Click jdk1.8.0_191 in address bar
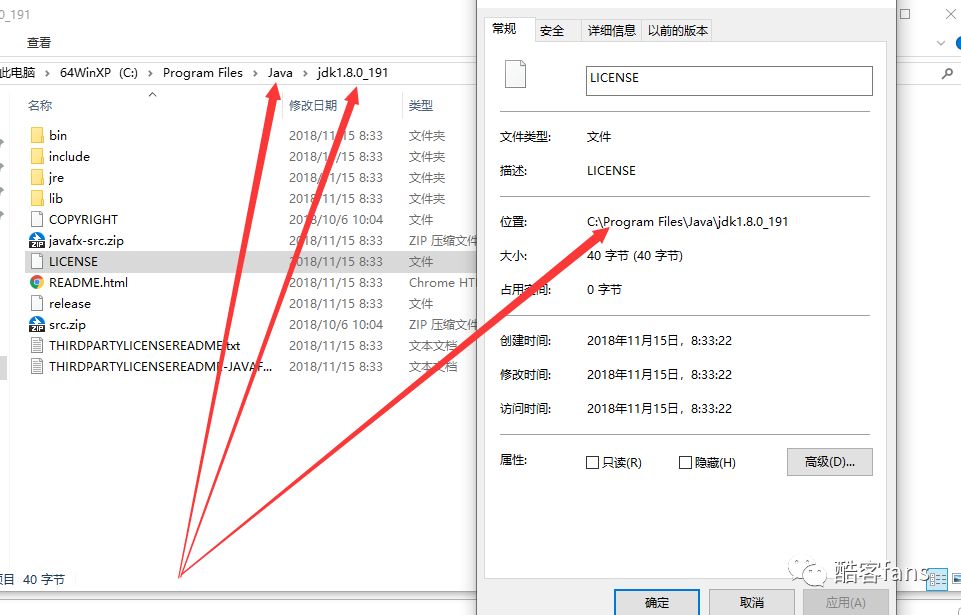This screenshot has height=615, width=961. (x=352, y=72)
